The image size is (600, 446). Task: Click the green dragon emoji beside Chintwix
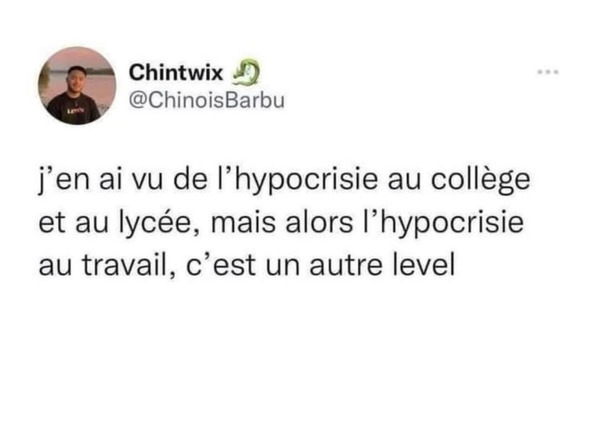click(x=246, y=72)
